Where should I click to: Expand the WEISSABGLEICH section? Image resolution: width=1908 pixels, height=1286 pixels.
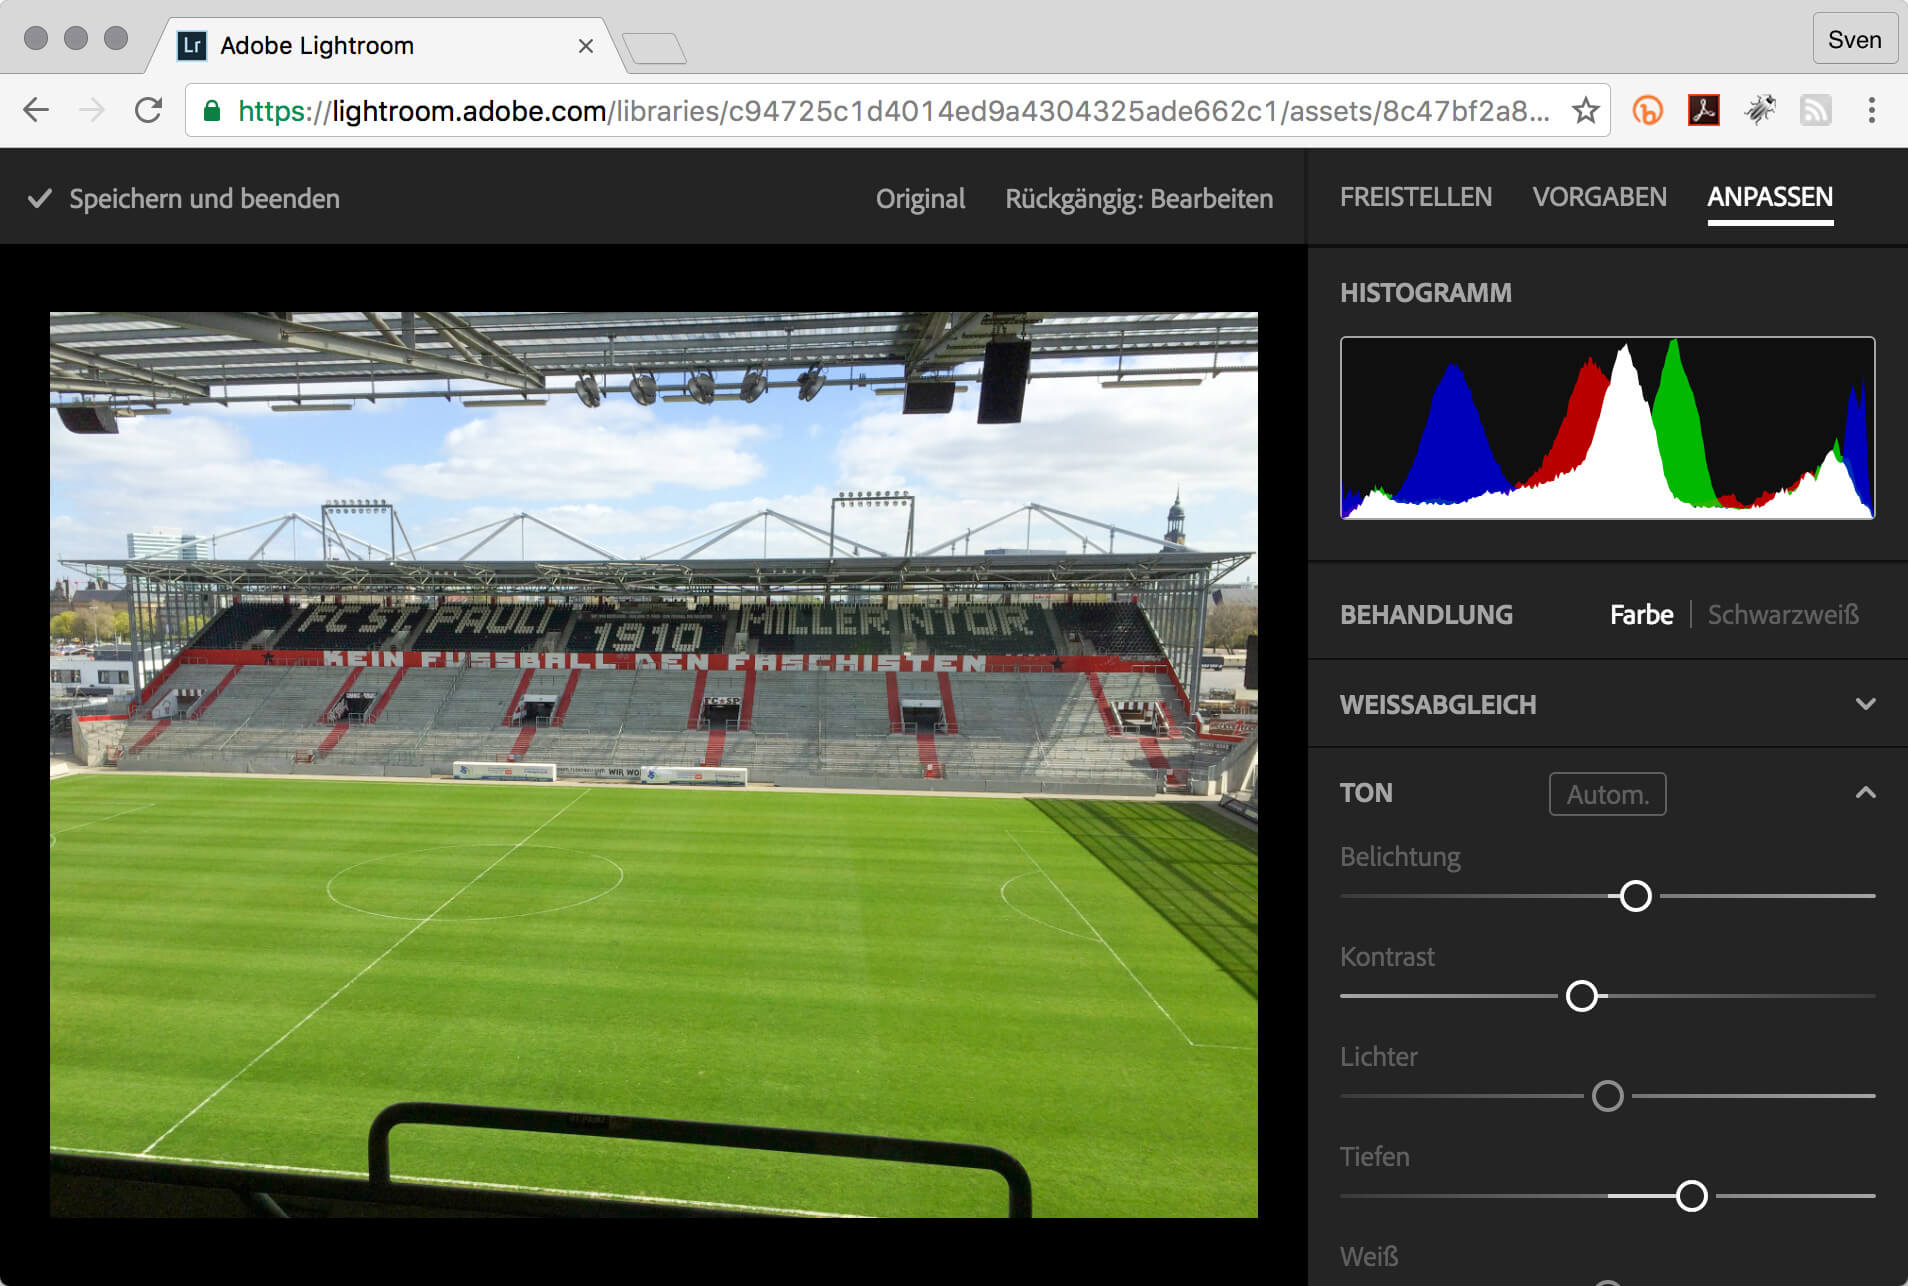tap(1865, 704)
